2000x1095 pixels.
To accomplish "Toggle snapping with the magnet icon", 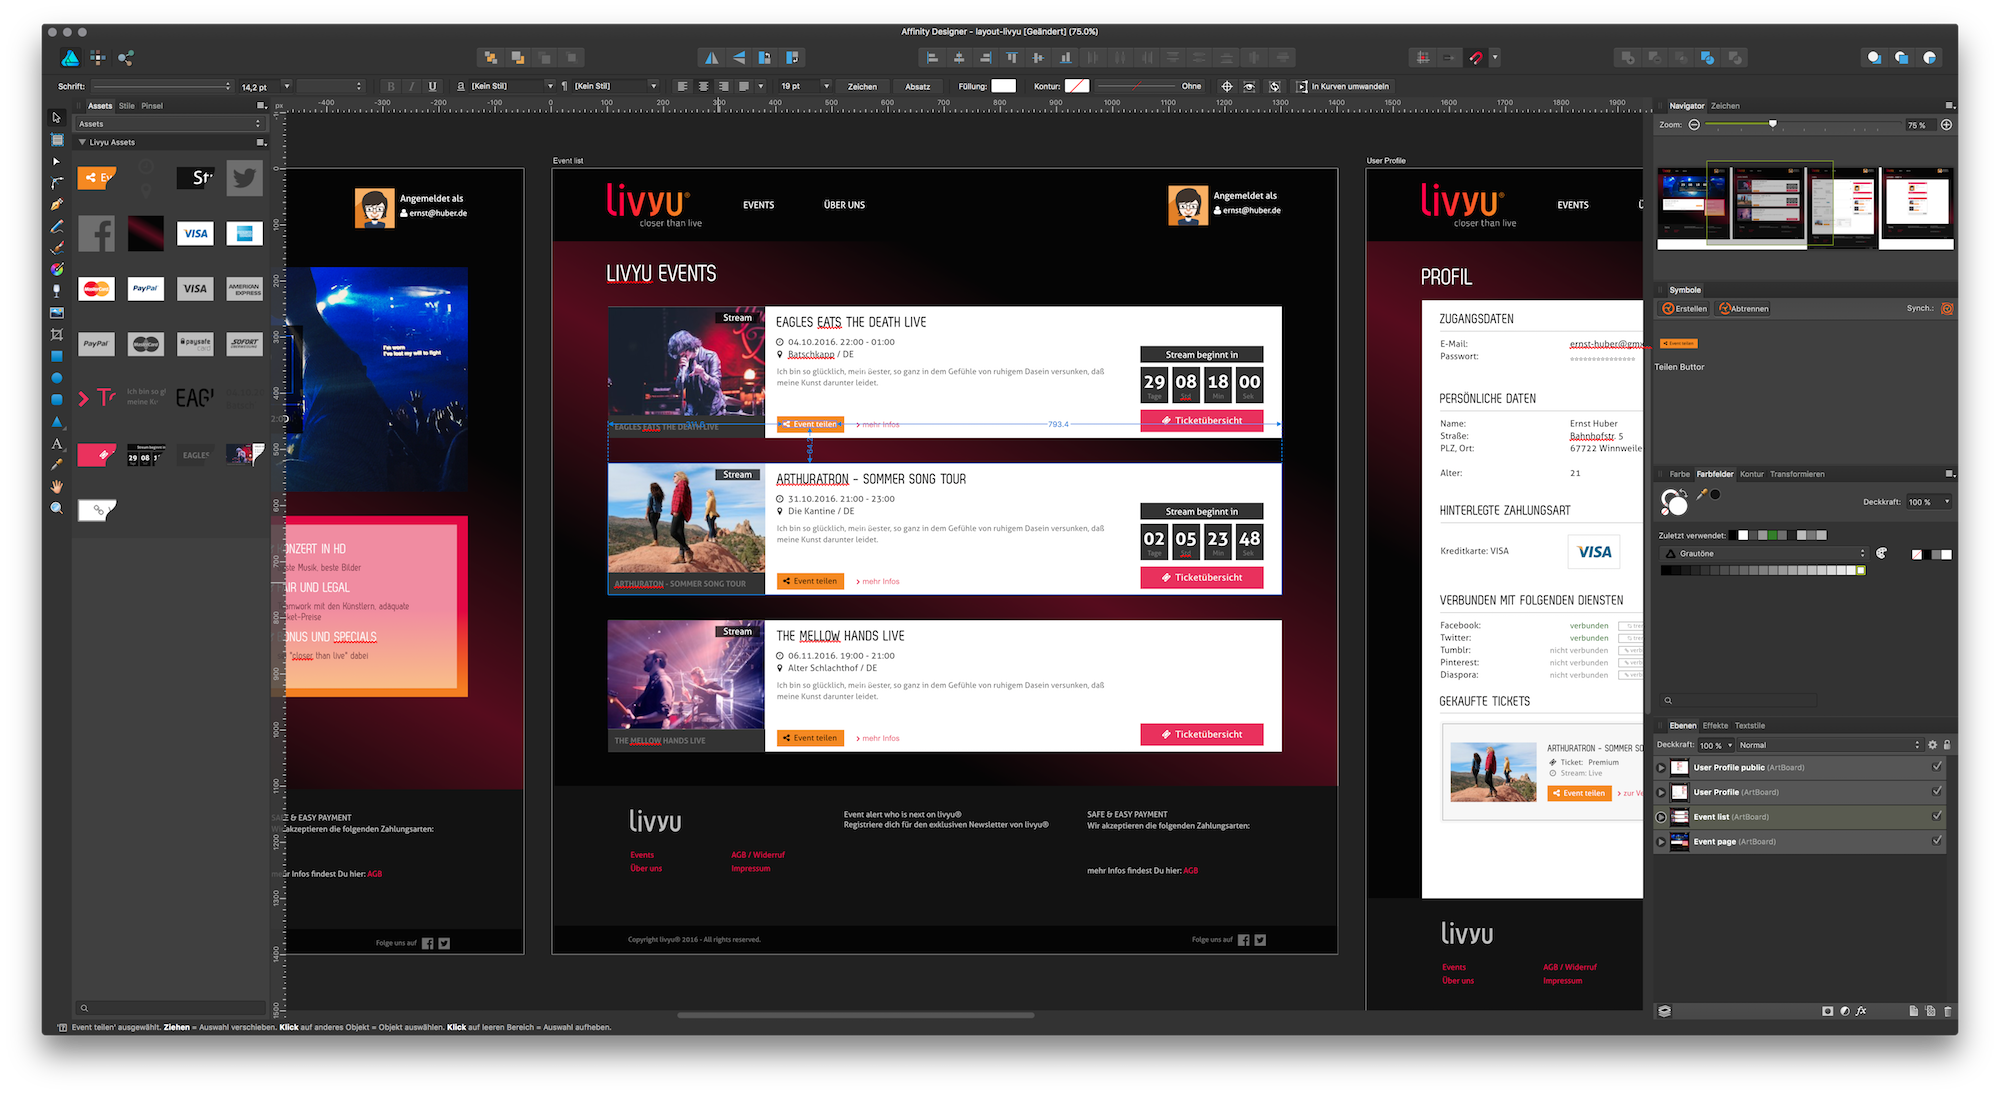I will pyautogui.click(x=1476, y=58).
